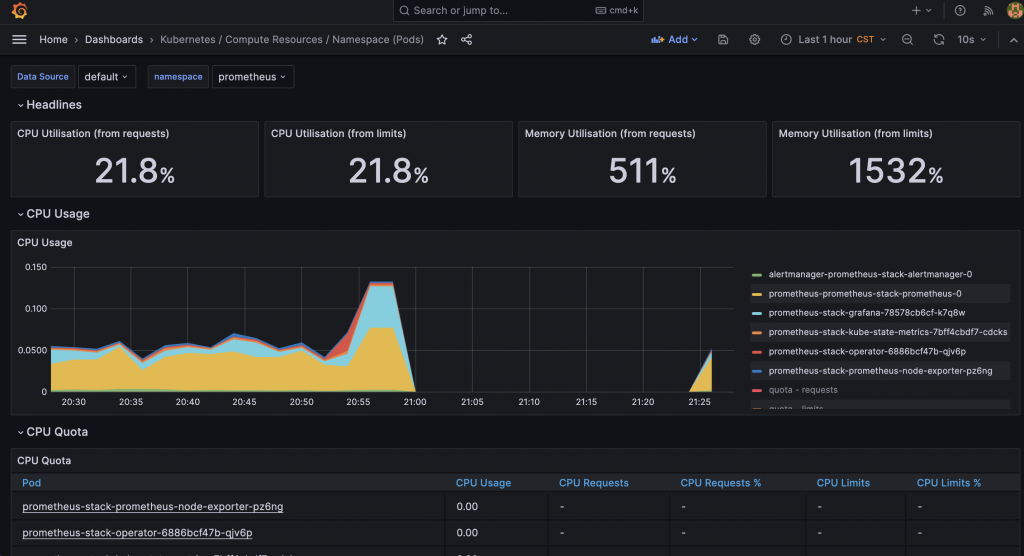Screen dimensions: 1024x556
Task: Click 0.00 CPU Usage for node-exporter row
Action: [467, 506]
